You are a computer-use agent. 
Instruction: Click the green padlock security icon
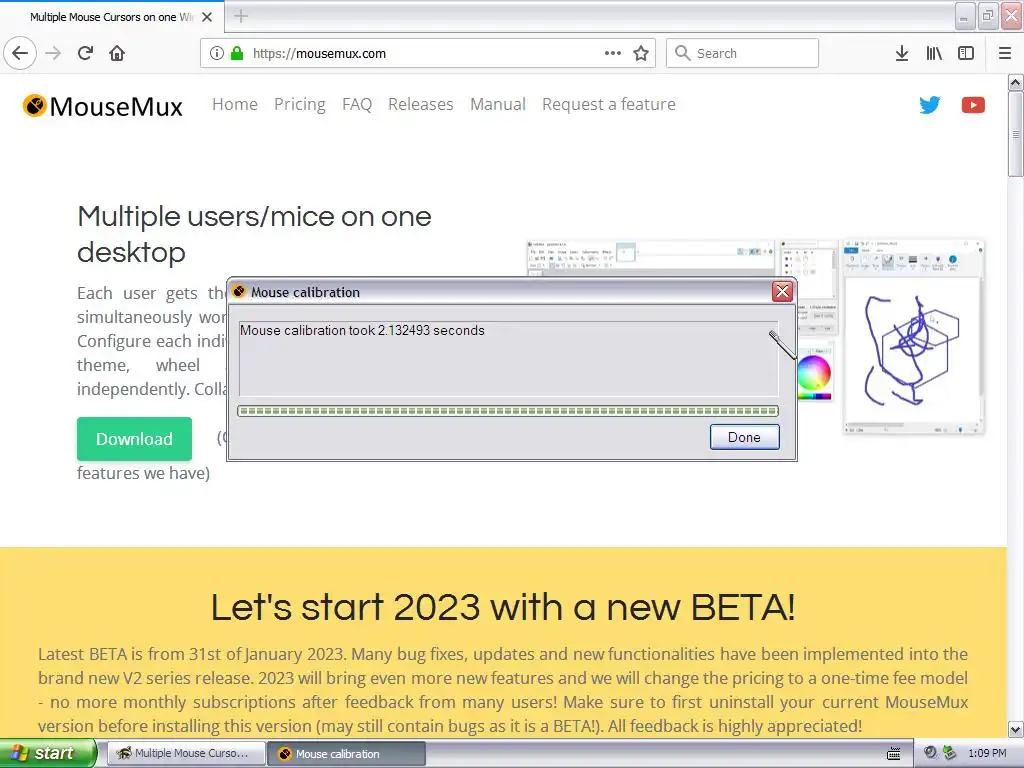pos(236,53)
